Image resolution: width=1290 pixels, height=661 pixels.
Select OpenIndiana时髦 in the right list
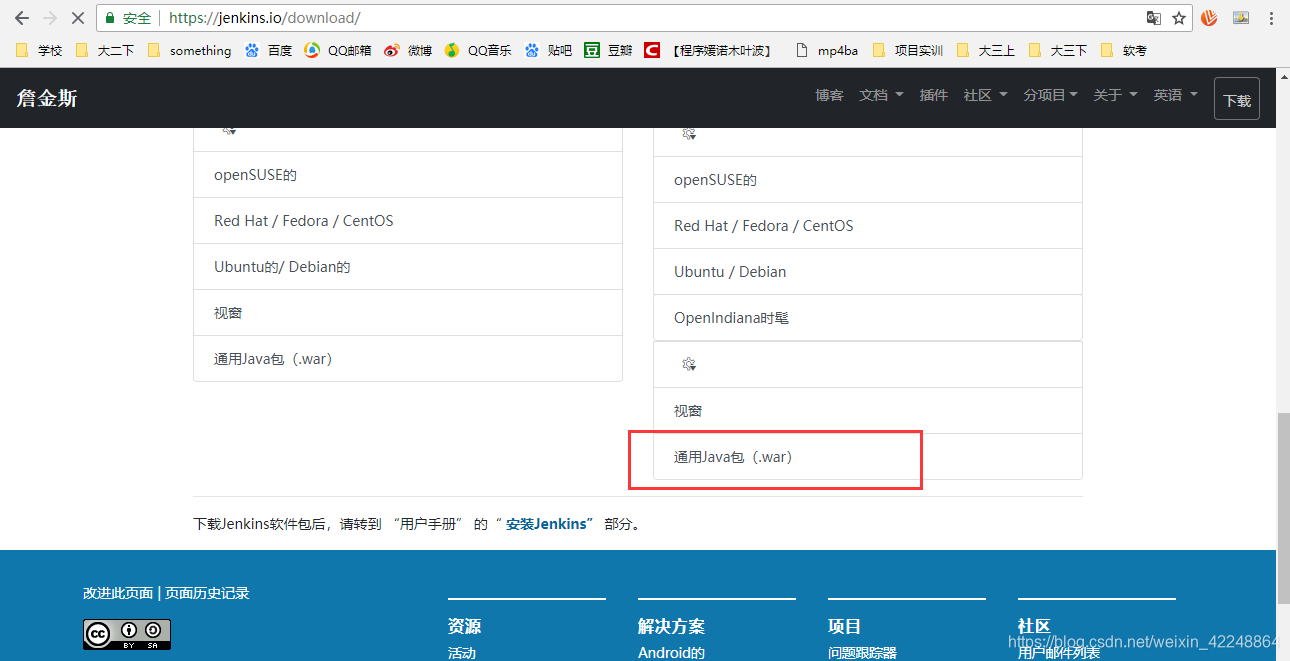coord(868,318)
